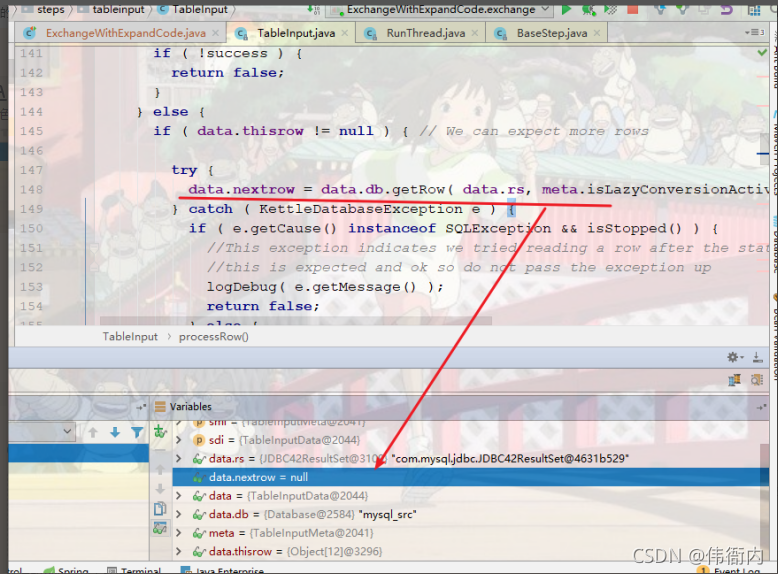Open the Event Log

tap(729, 570)
